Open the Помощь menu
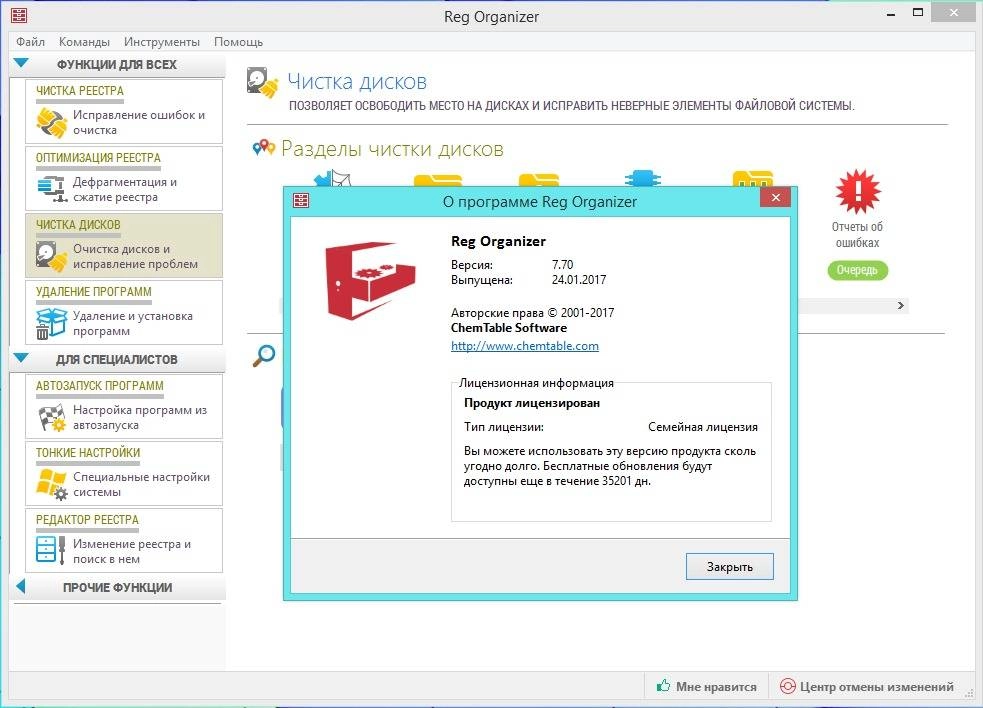Screen dimensions: 983x708 pyautogui.click(x=238, y=41)
